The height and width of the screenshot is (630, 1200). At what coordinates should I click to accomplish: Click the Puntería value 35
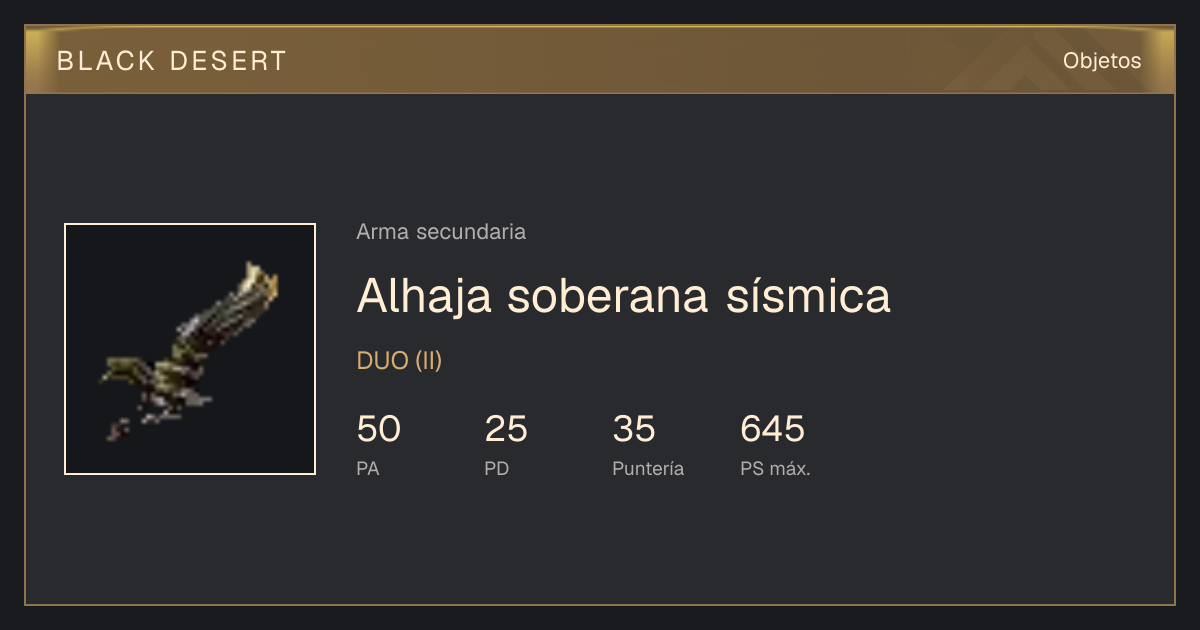[634, 429]
